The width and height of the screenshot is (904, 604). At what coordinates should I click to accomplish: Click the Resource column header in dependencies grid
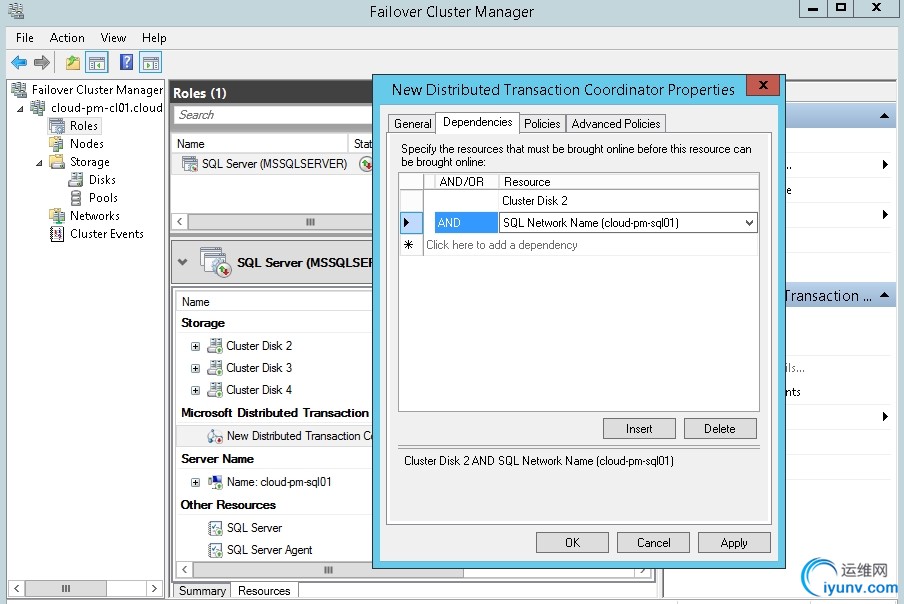[x=628, y=182]
